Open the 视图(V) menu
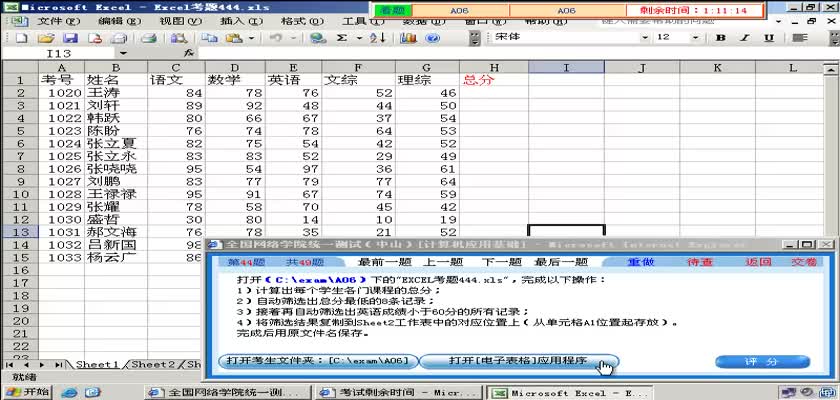The width and height of the screenshot is (840, 400). pyautogui.click(x=181, y=21)
